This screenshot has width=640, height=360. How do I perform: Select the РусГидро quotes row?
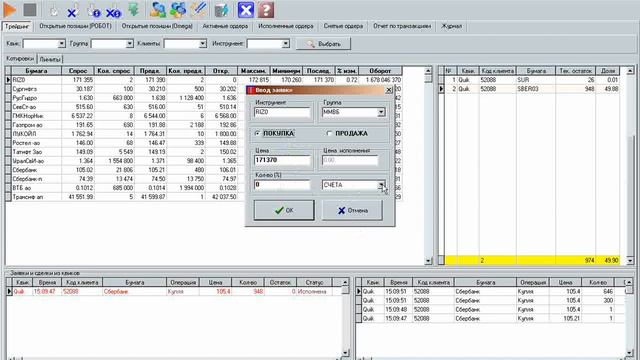pos(125,98)
